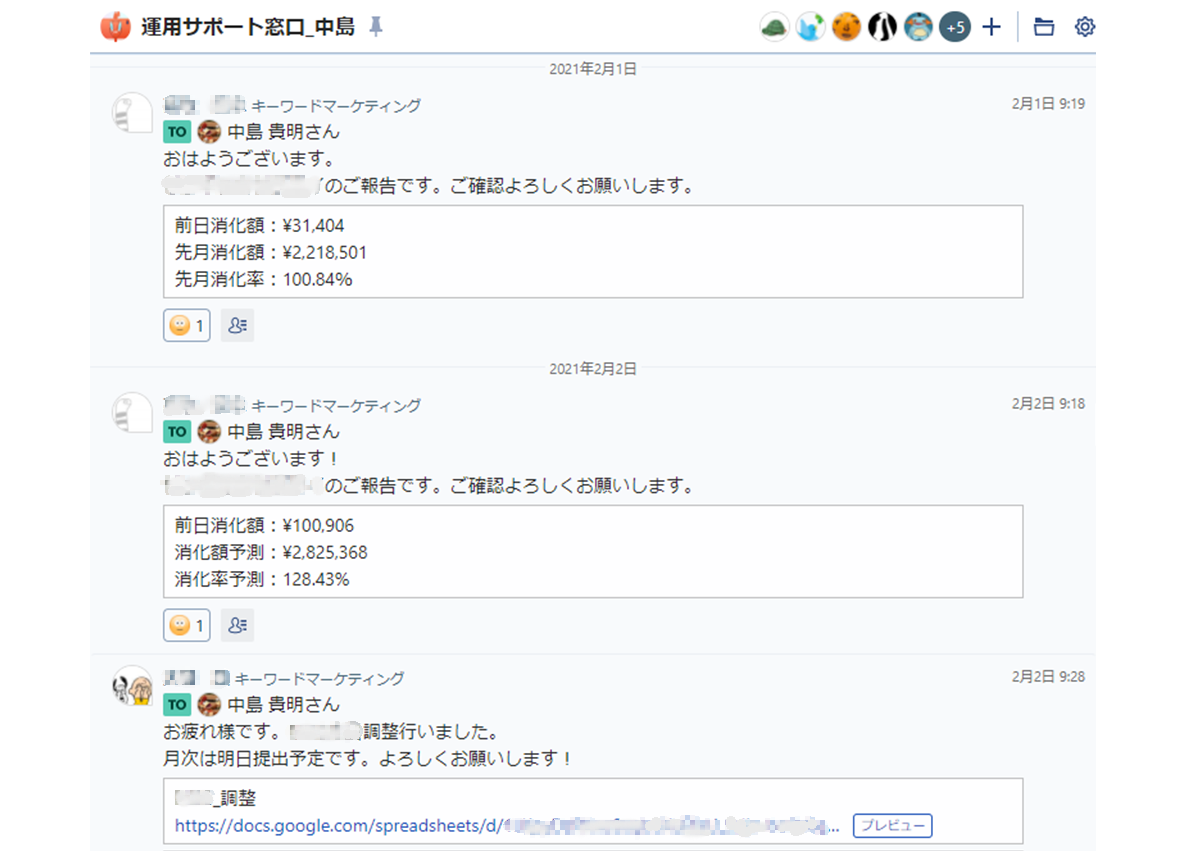Show reaction members for Feb 1 message
The width and height of the screenshot is (1200, 851).
coord(237,325)
